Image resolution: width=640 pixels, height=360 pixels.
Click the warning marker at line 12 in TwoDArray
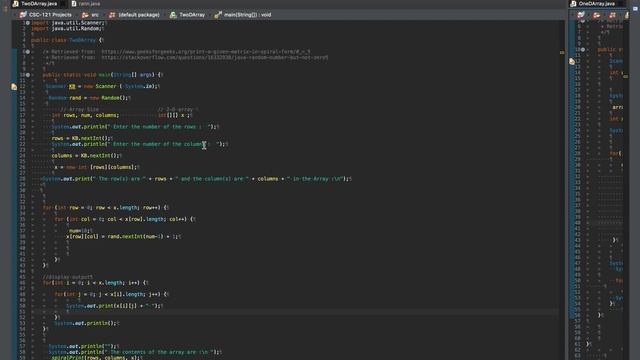coord(14,87)
